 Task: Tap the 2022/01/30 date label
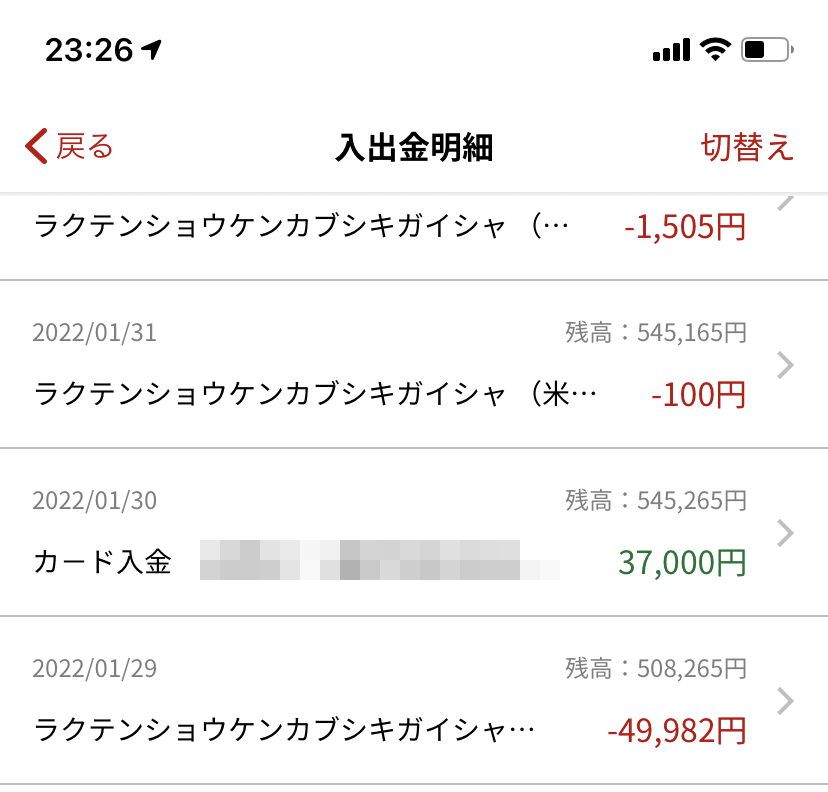[94, 500]
